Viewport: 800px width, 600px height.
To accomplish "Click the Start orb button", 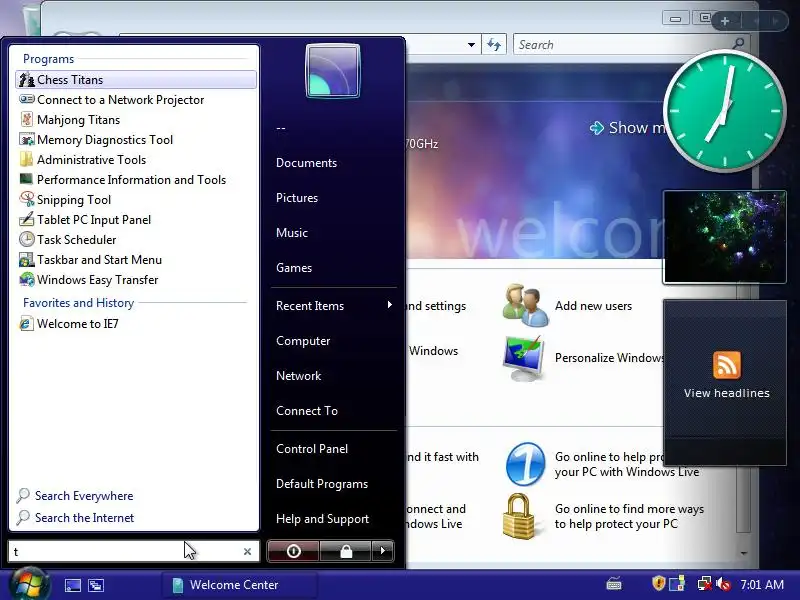I will [30, 583].
